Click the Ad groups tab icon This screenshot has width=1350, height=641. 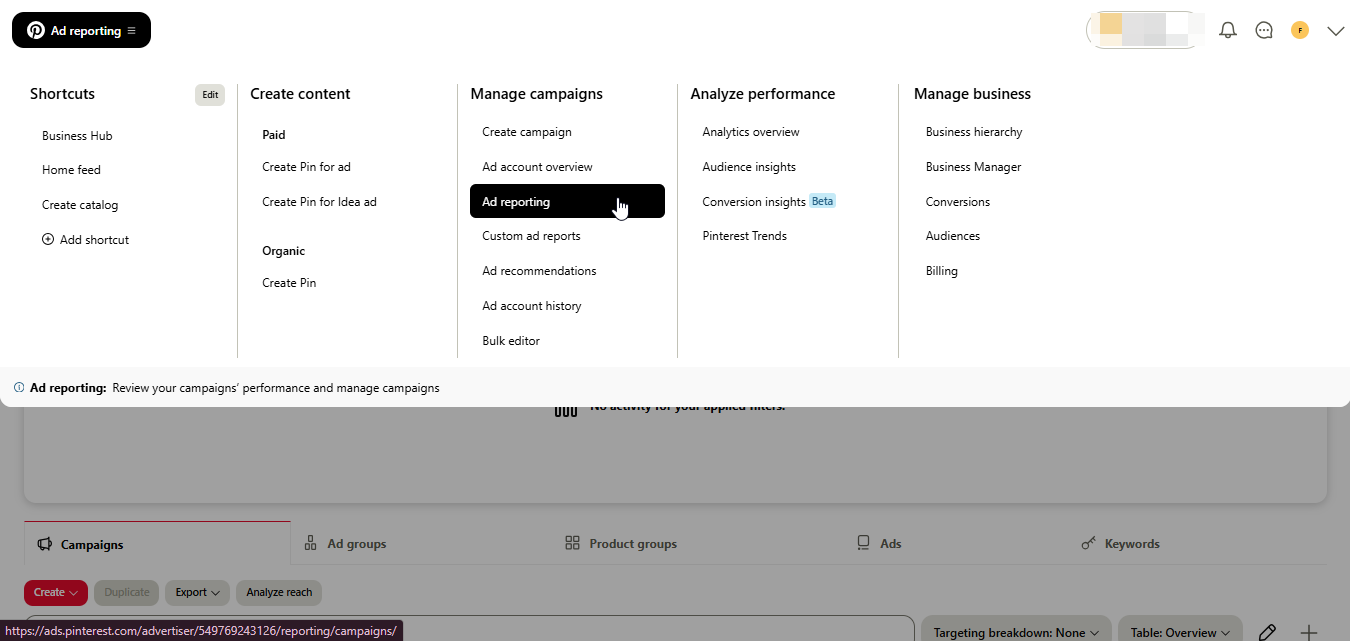311,543
